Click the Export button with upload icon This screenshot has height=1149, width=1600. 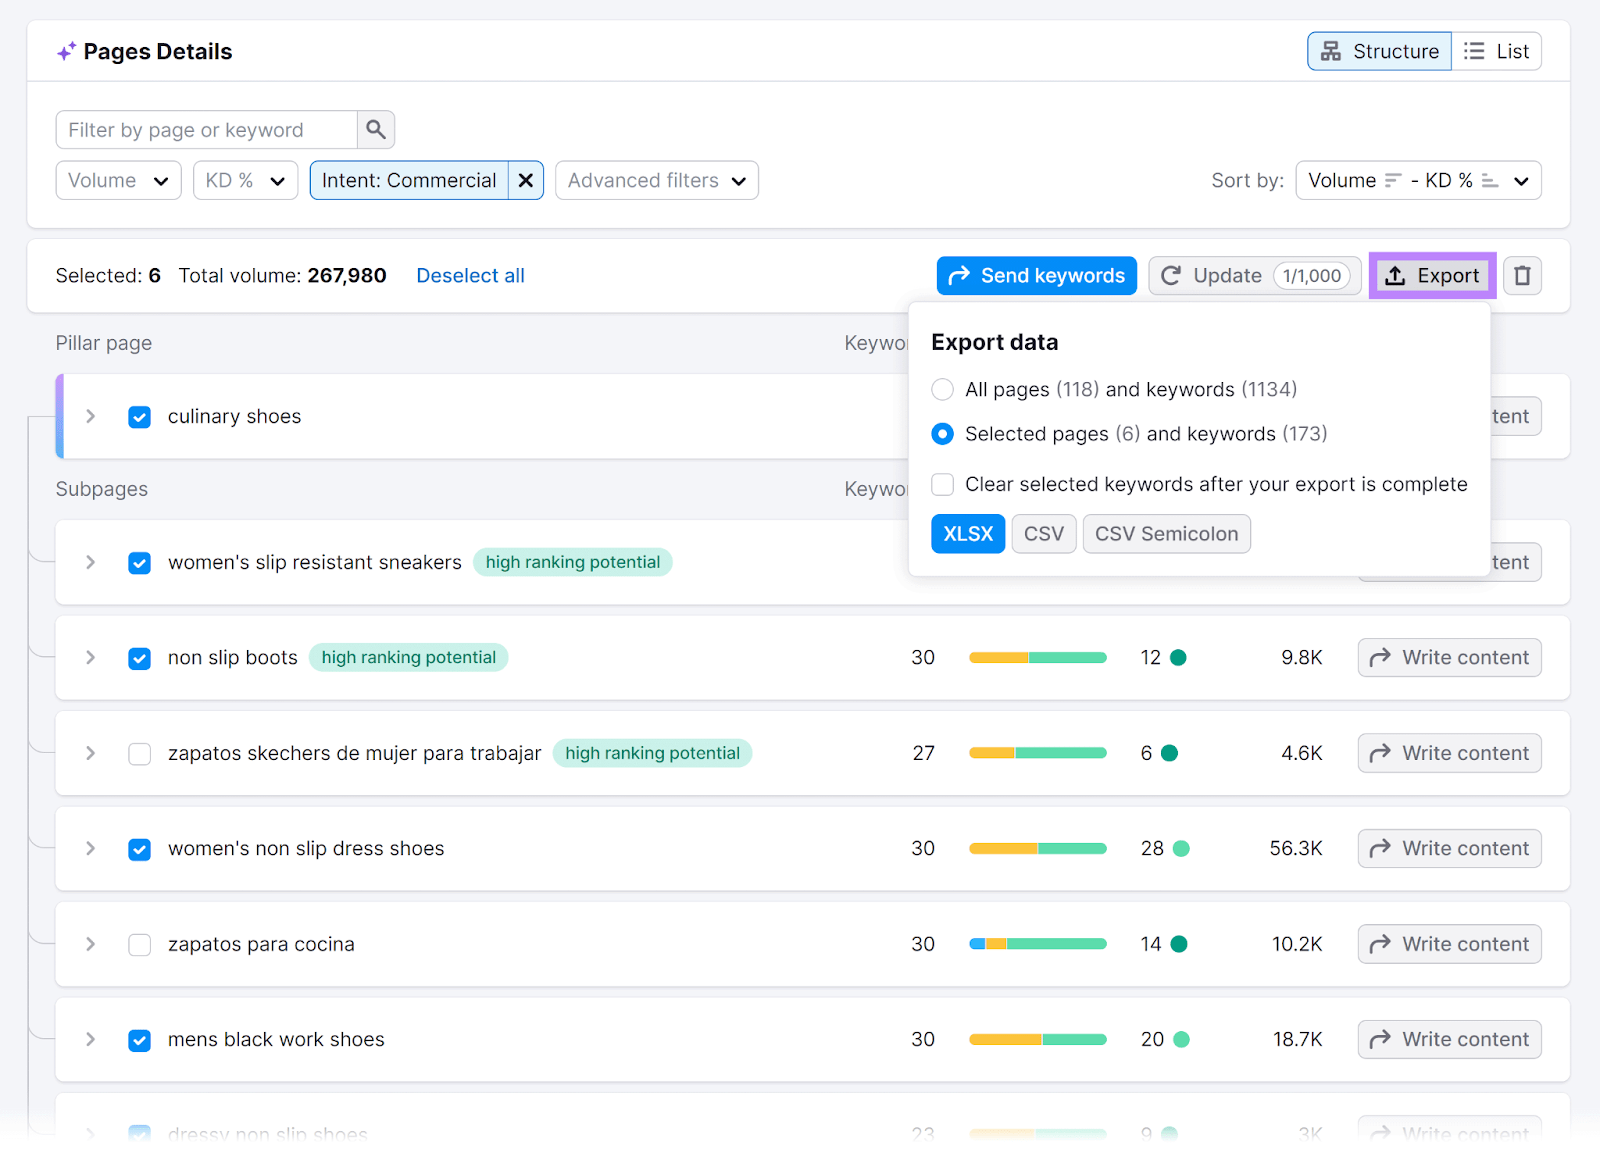tap(1432, 276)
